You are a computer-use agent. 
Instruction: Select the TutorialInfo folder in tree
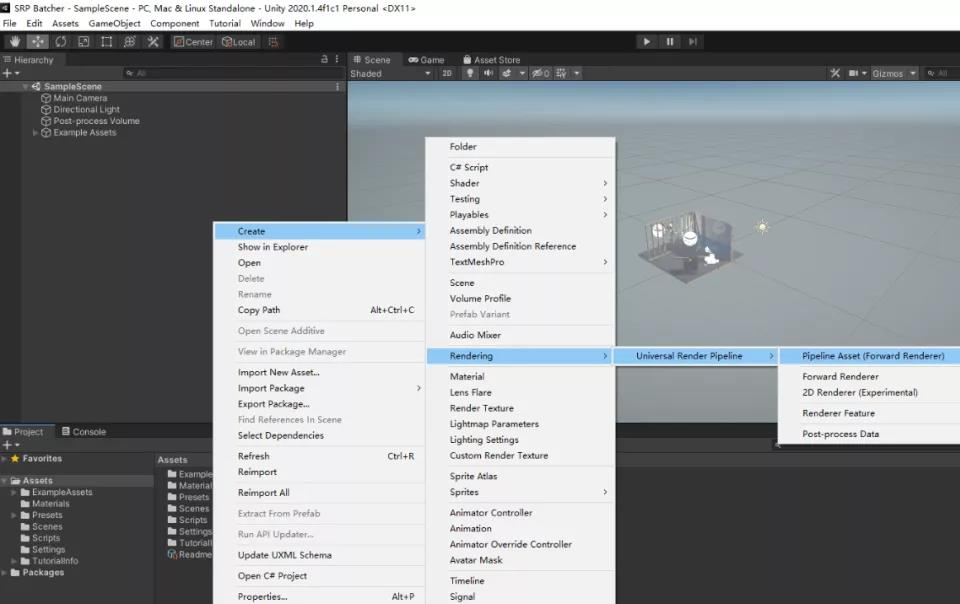point(55,561)
